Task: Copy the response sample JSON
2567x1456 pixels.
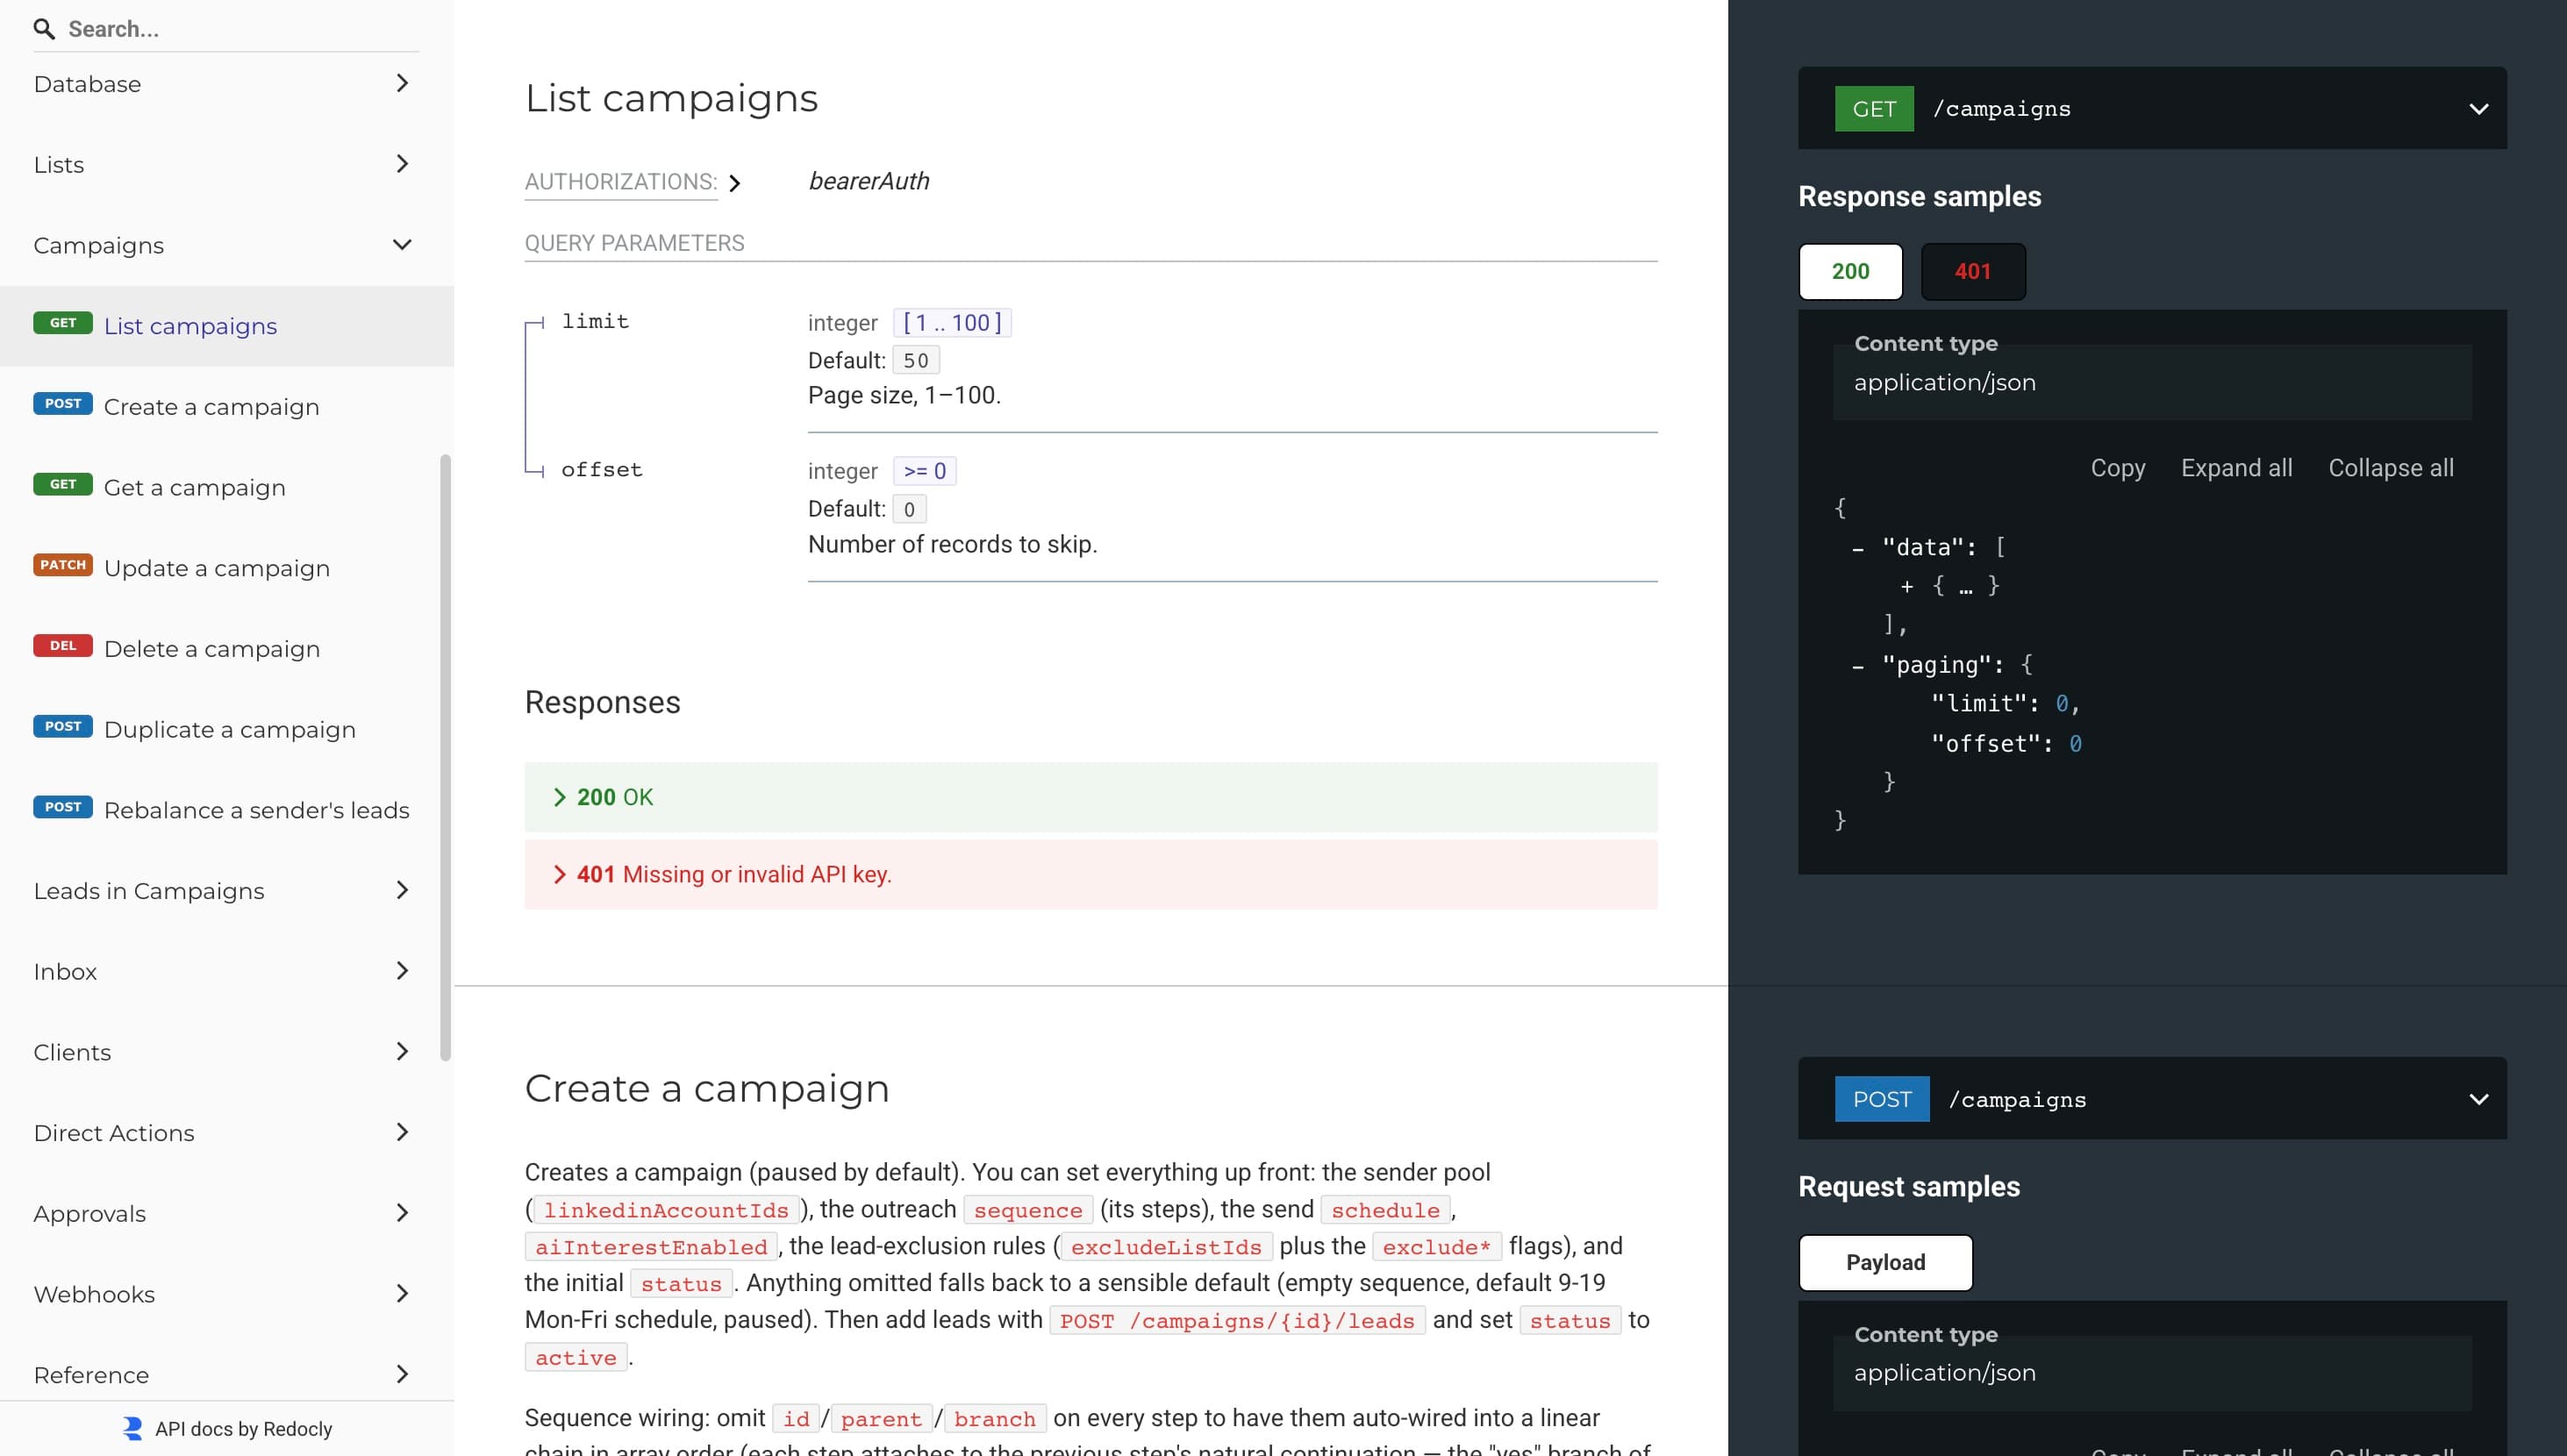Action: click(2117, 468)
